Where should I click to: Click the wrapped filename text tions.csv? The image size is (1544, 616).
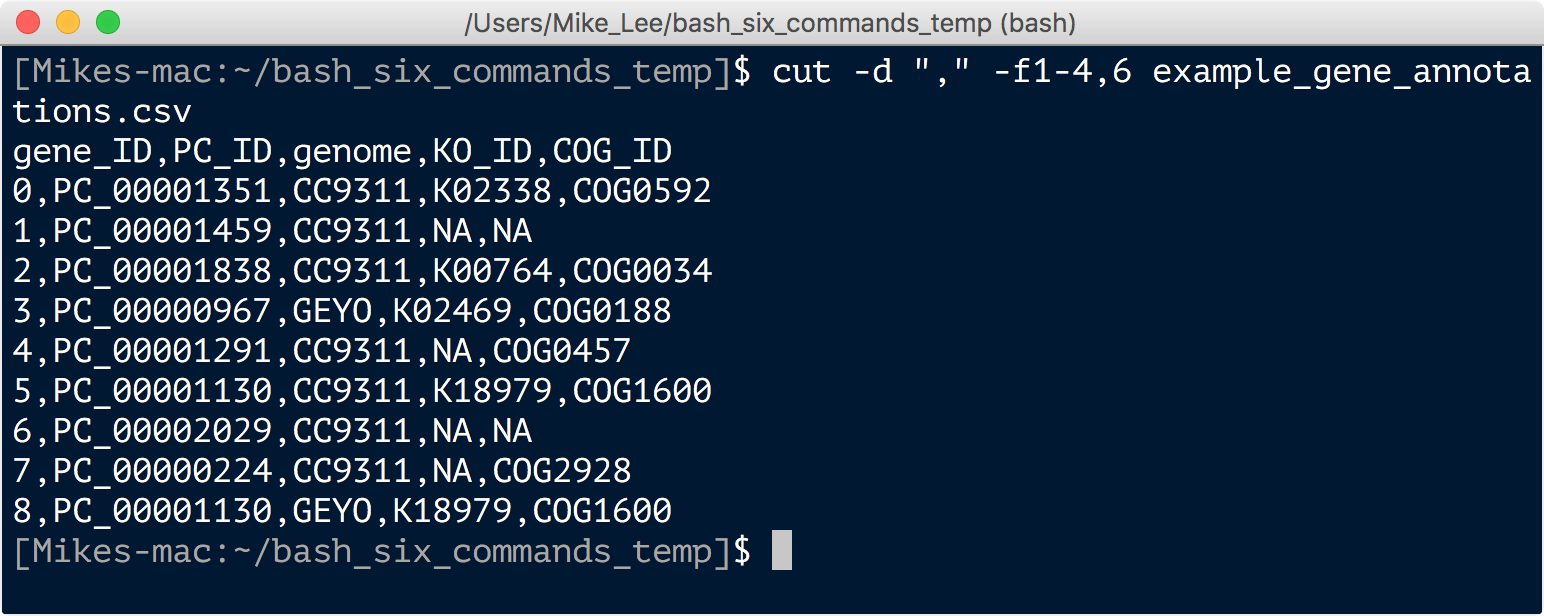coord(102,112)
